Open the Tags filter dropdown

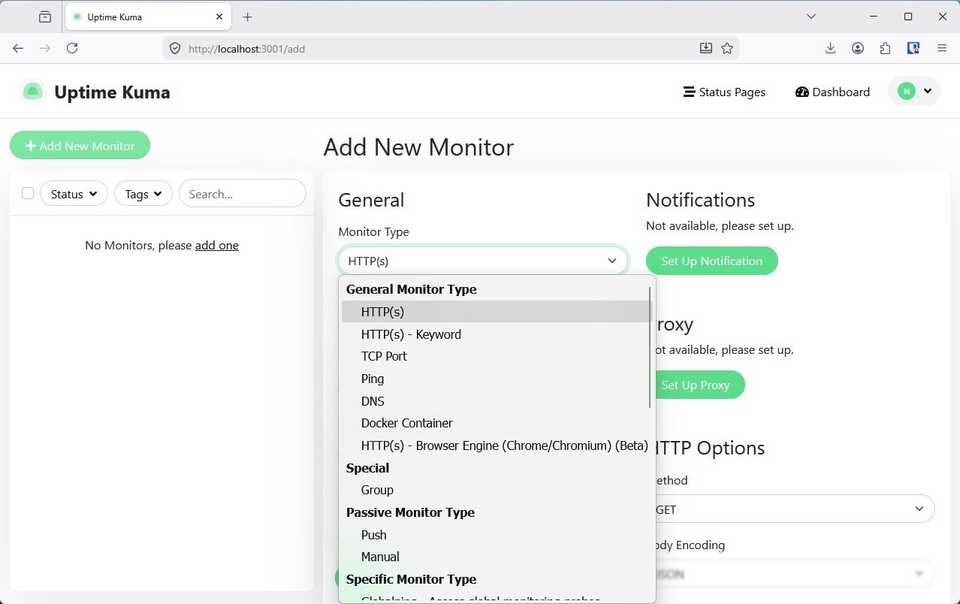click(x=143, y=194)
